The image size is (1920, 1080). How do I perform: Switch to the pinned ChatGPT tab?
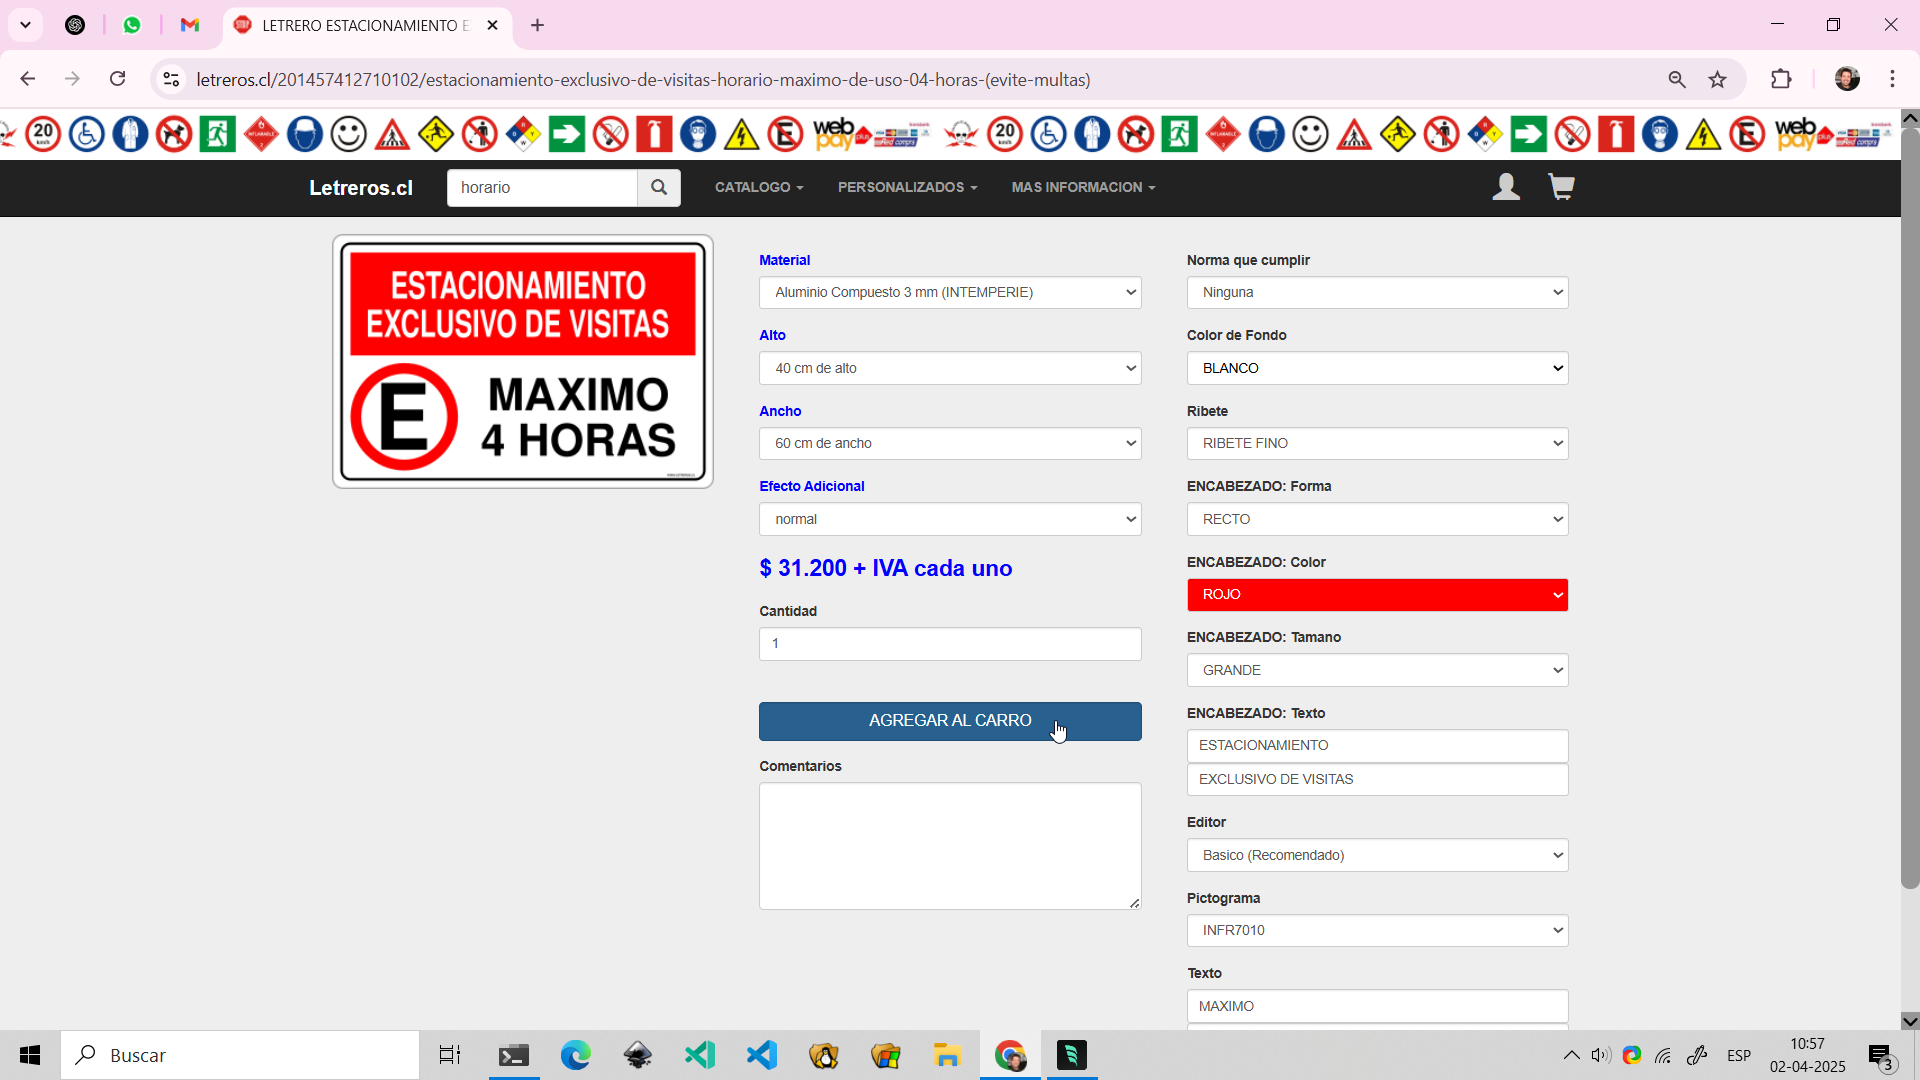point(75,25)
